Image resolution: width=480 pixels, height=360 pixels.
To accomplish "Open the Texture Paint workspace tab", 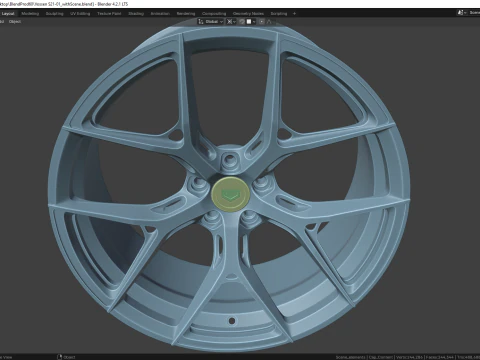I will coord(109,14).
